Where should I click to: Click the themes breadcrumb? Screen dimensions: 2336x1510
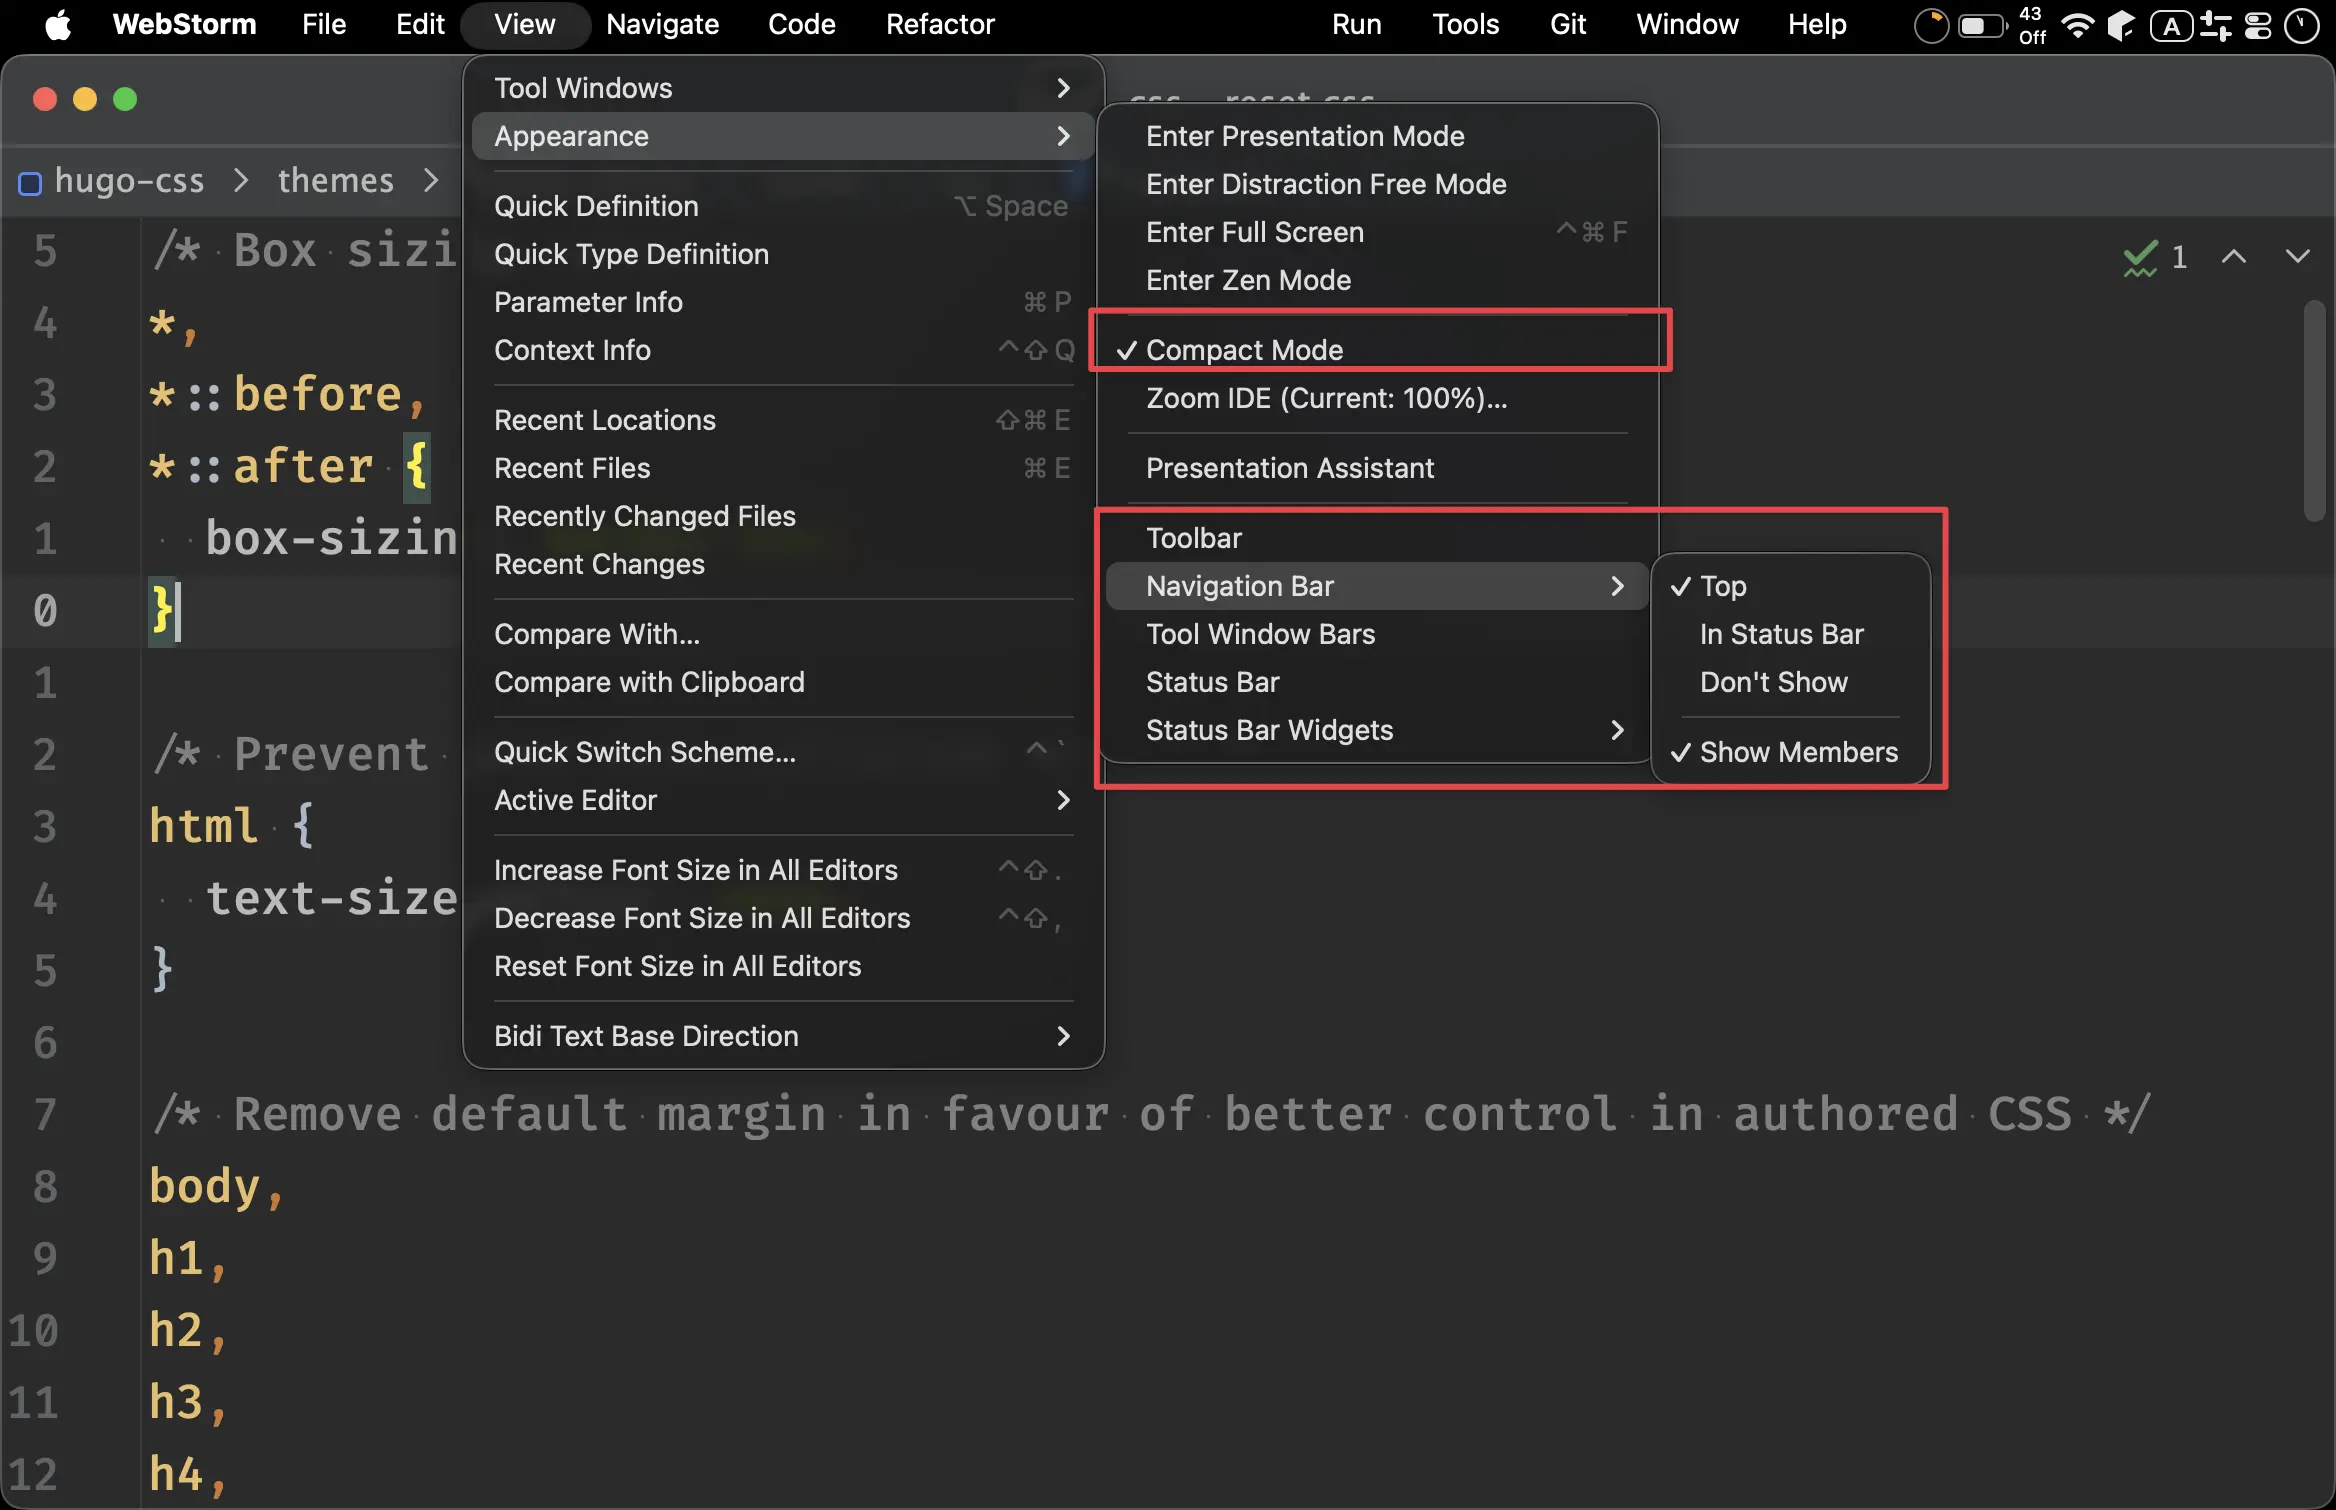pyautogui.click(x=335, y=181)
